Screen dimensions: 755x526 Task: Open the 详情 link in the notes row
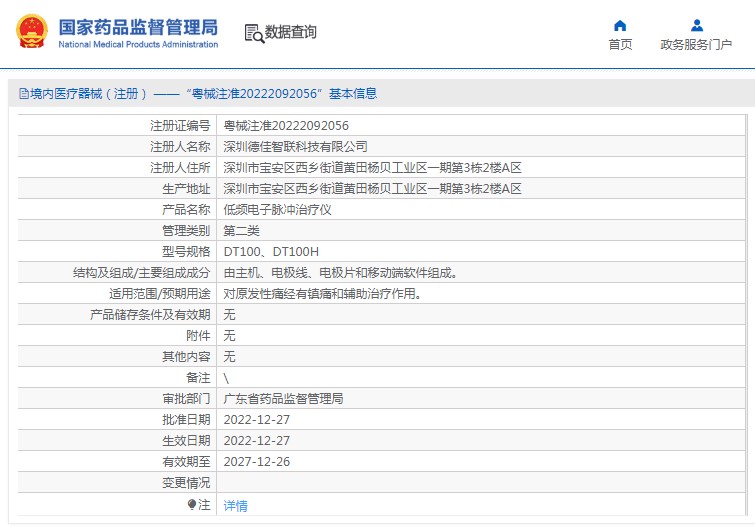click(235, 506)
